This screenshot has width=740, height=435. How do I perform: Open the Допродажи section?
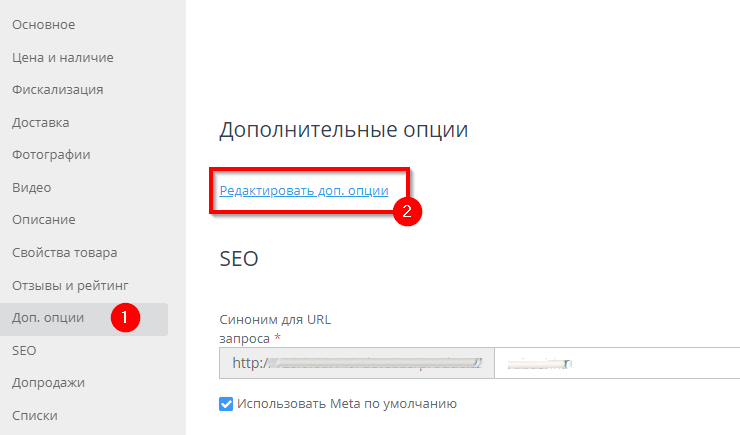[48, 383]
